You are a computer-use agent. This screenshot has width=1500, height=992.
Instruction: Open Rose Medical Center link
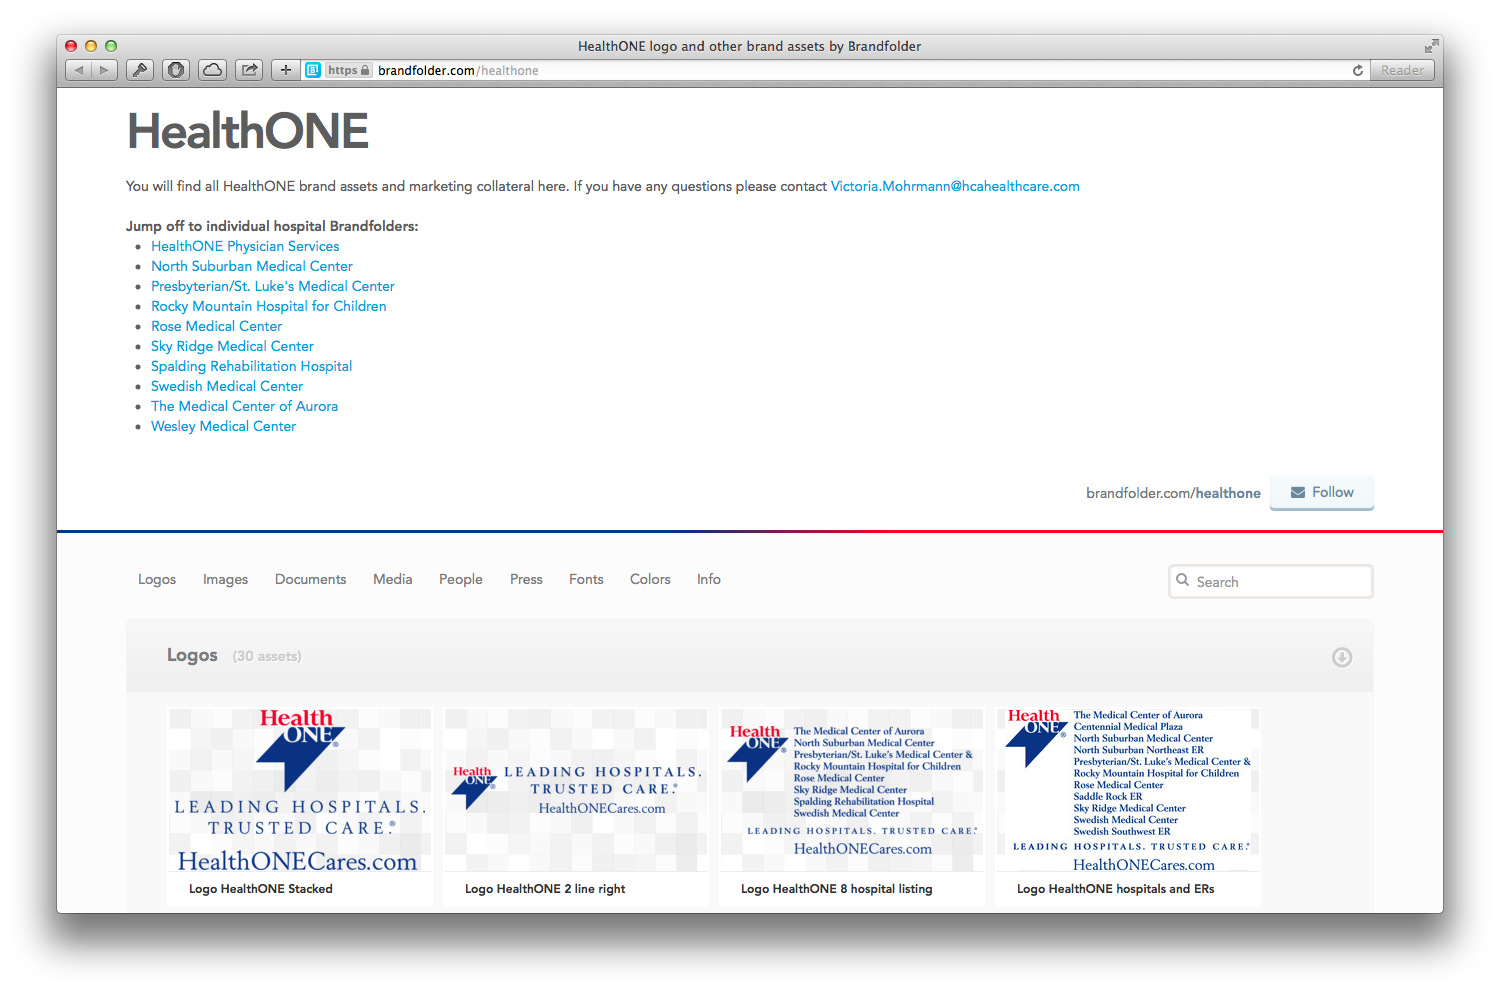click(x=217, y=326)
